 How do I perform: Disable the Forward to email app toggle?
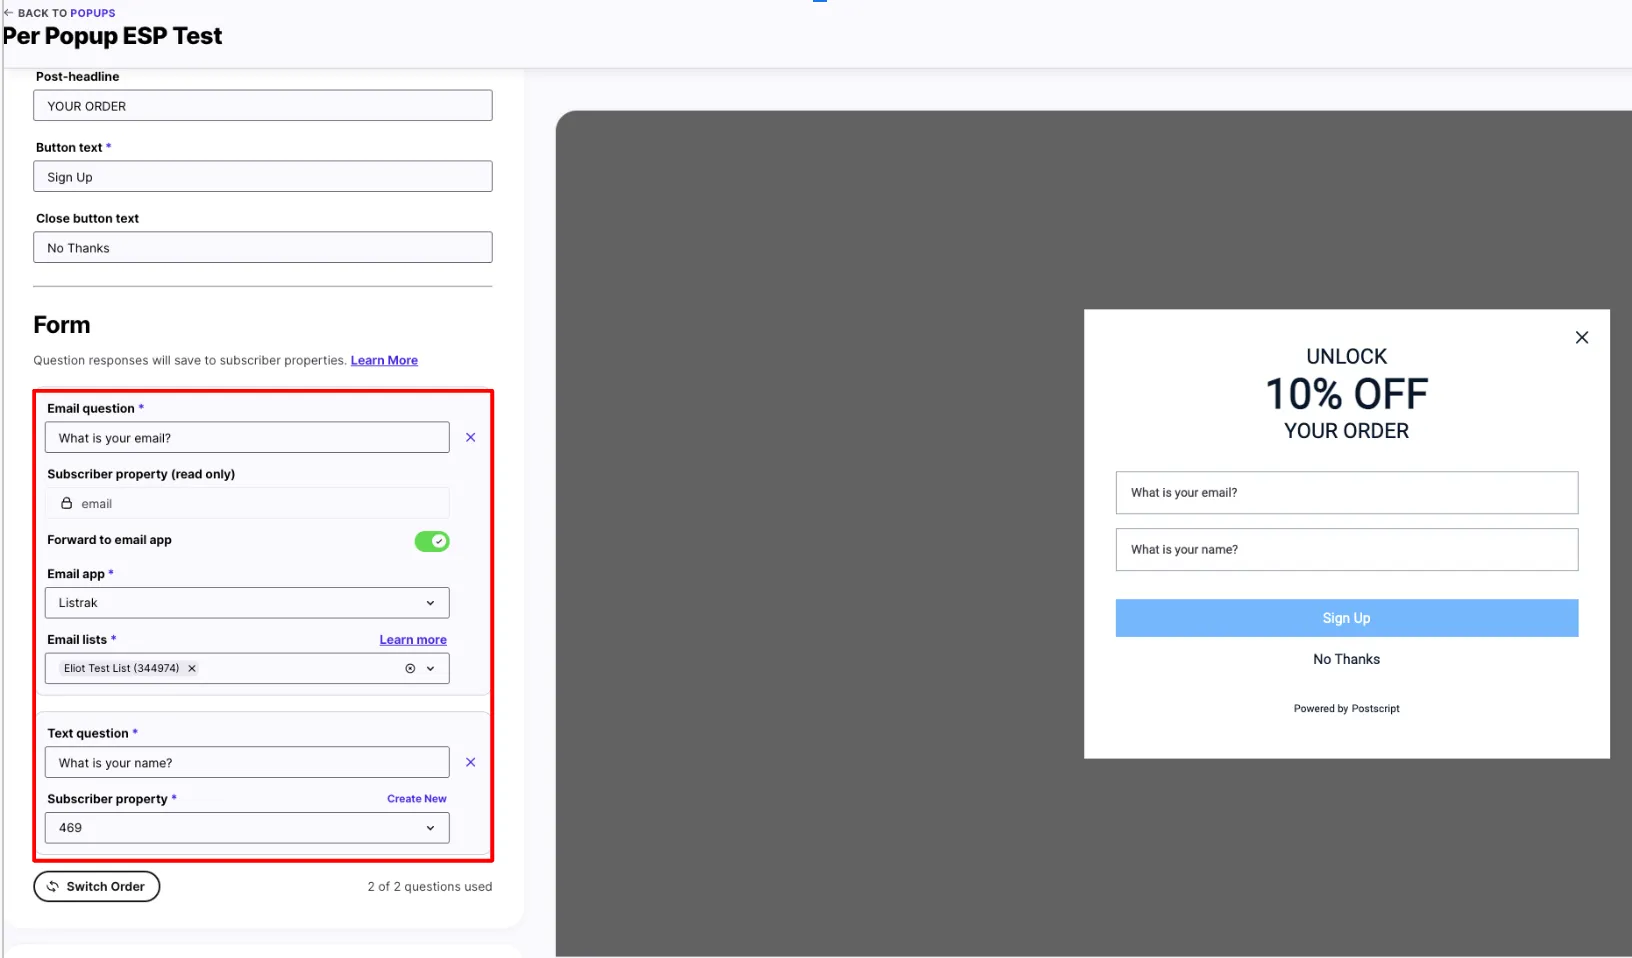(431, 541)
